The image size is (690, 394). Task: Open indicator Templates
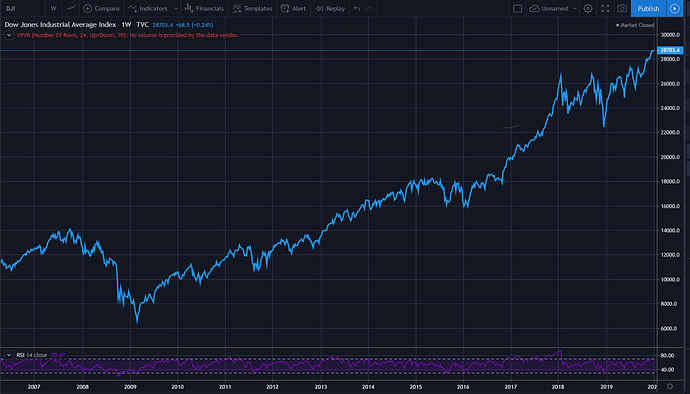[253, 8]
